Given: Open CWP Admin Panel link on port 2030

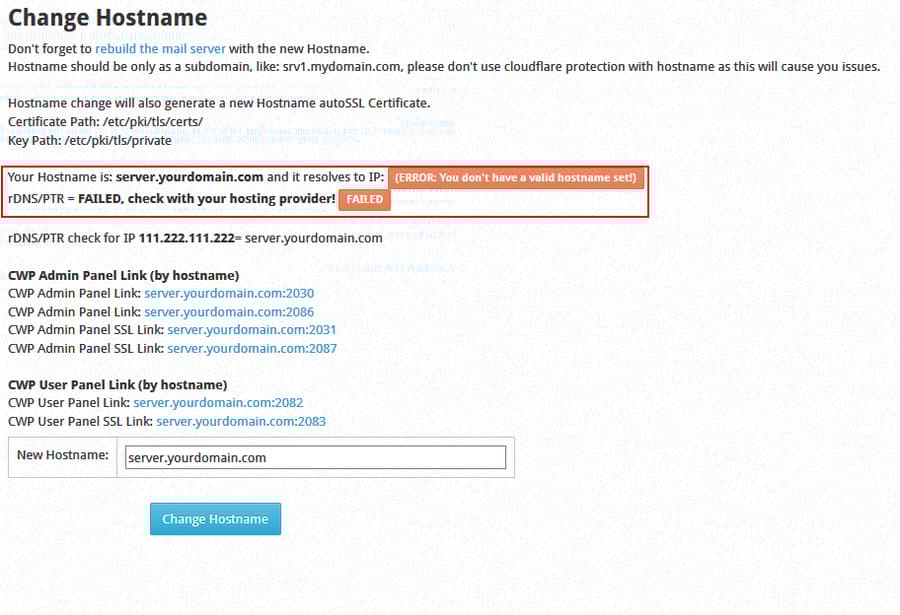Looking at the screenshot, I should (230, 293).
